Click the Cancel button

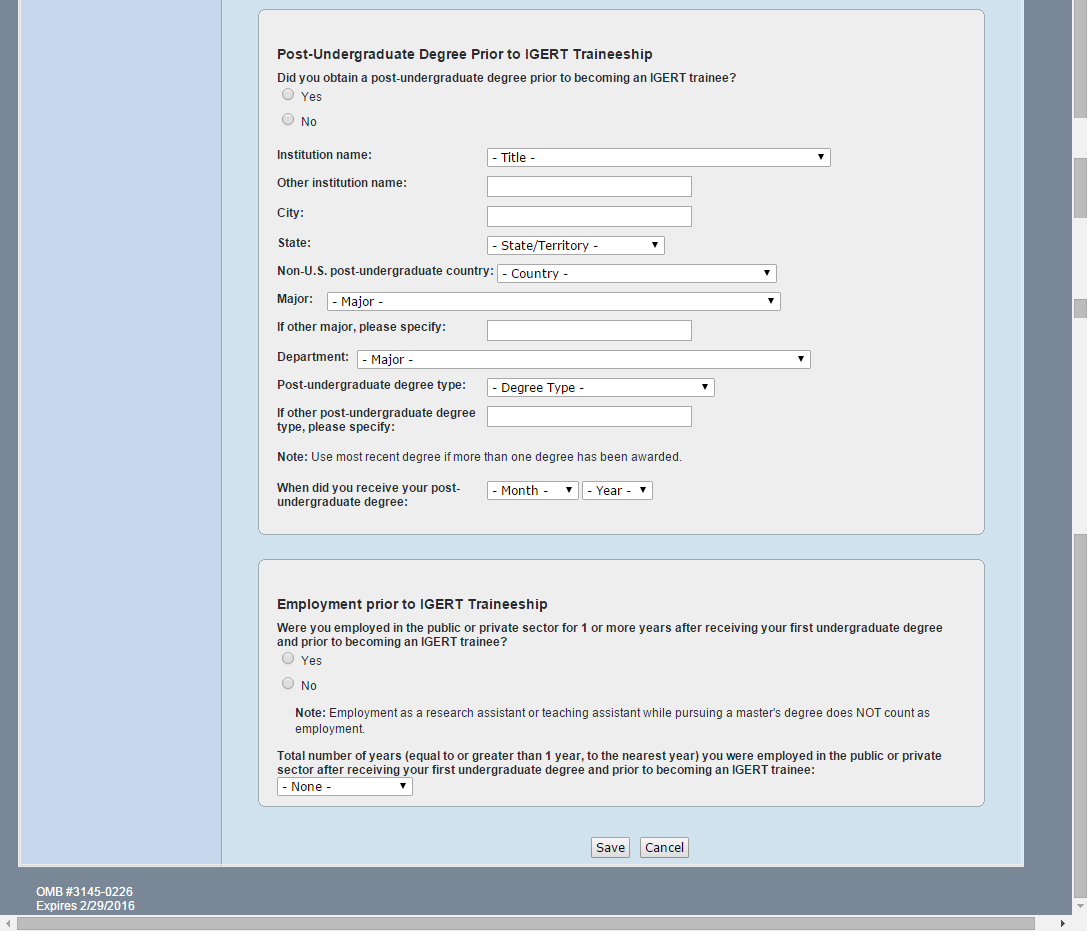click(x=664, y=847)
